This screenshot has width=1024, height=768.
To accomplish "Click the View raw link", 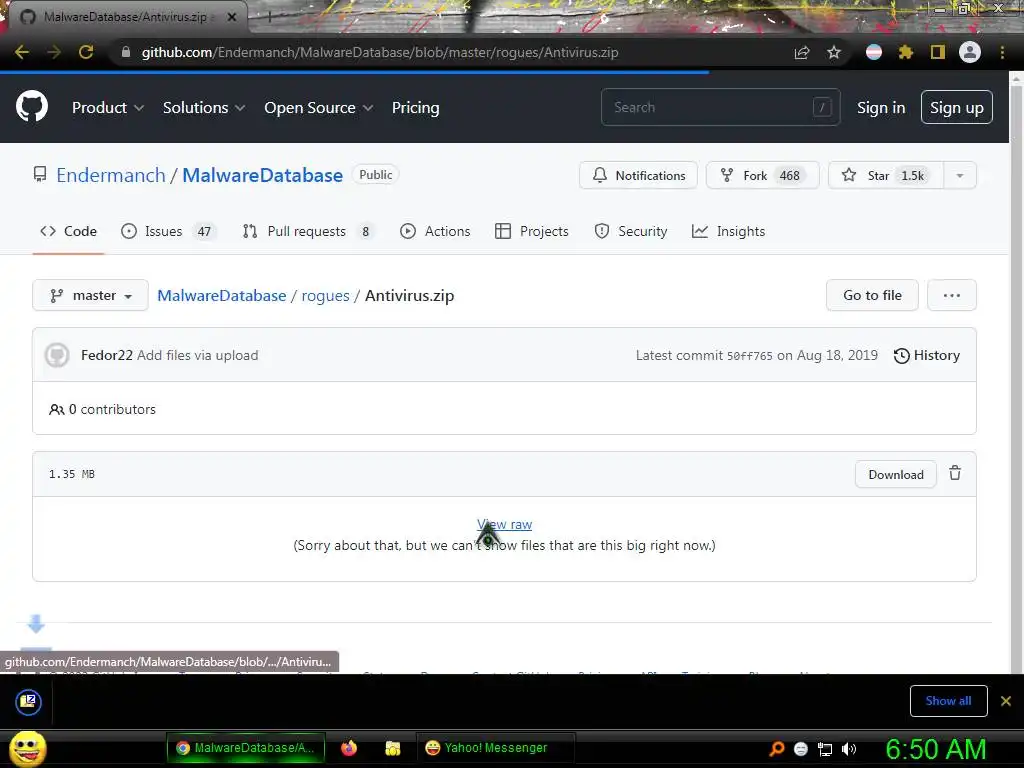I will (504, 524).
